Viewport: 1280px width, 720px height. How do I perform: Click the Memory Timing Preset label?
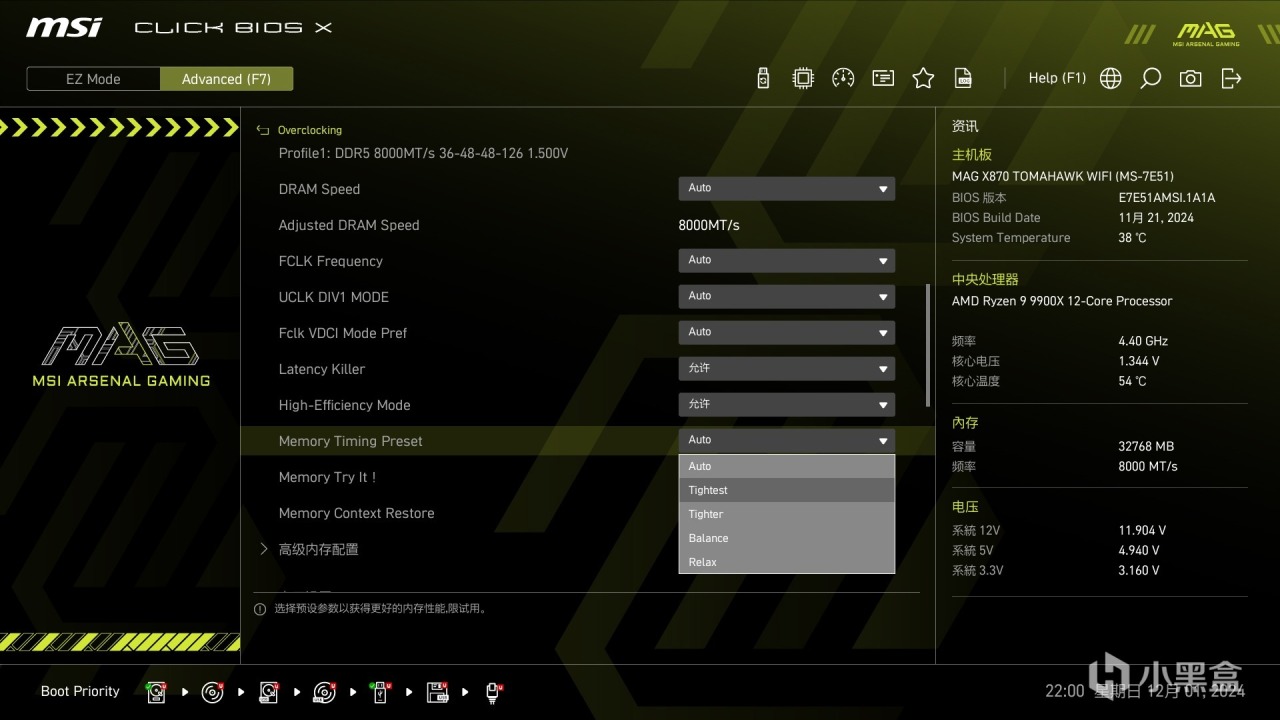[x=350, y=441]
